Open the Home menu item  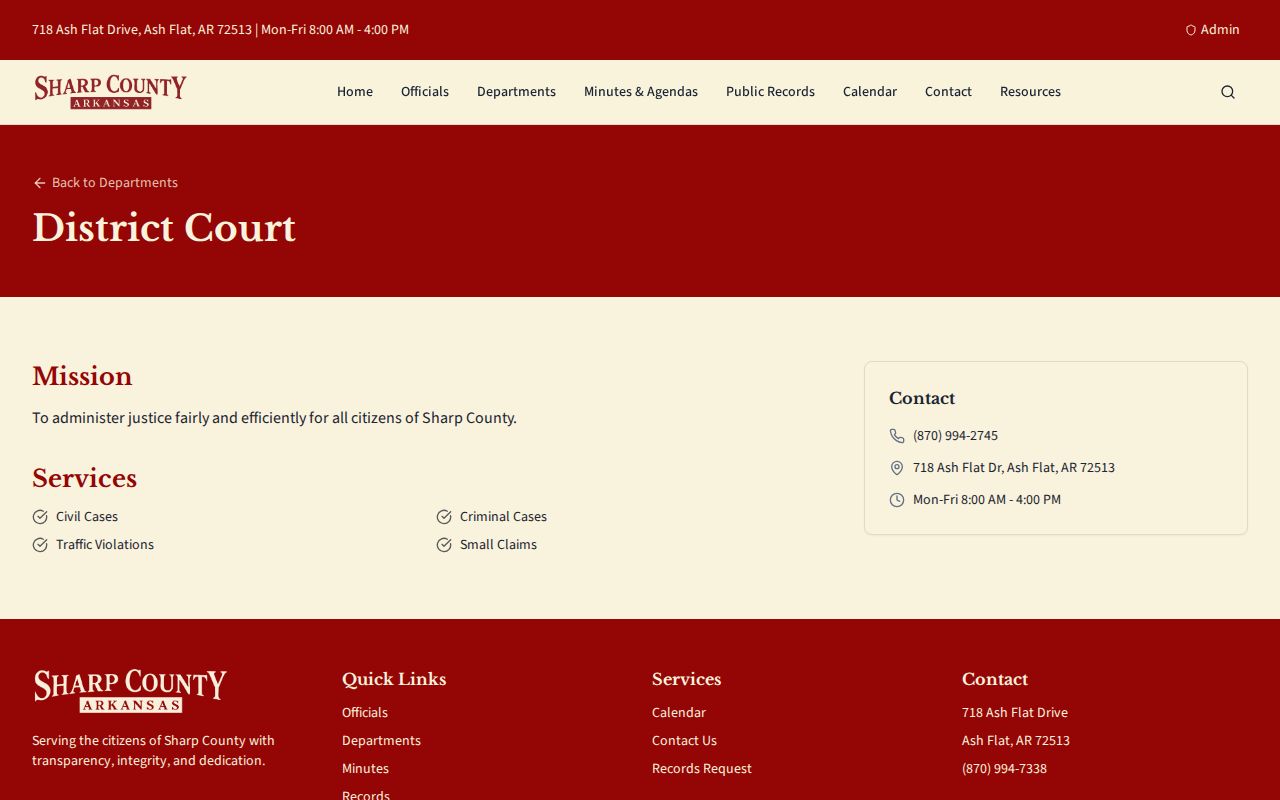[355, 92]
